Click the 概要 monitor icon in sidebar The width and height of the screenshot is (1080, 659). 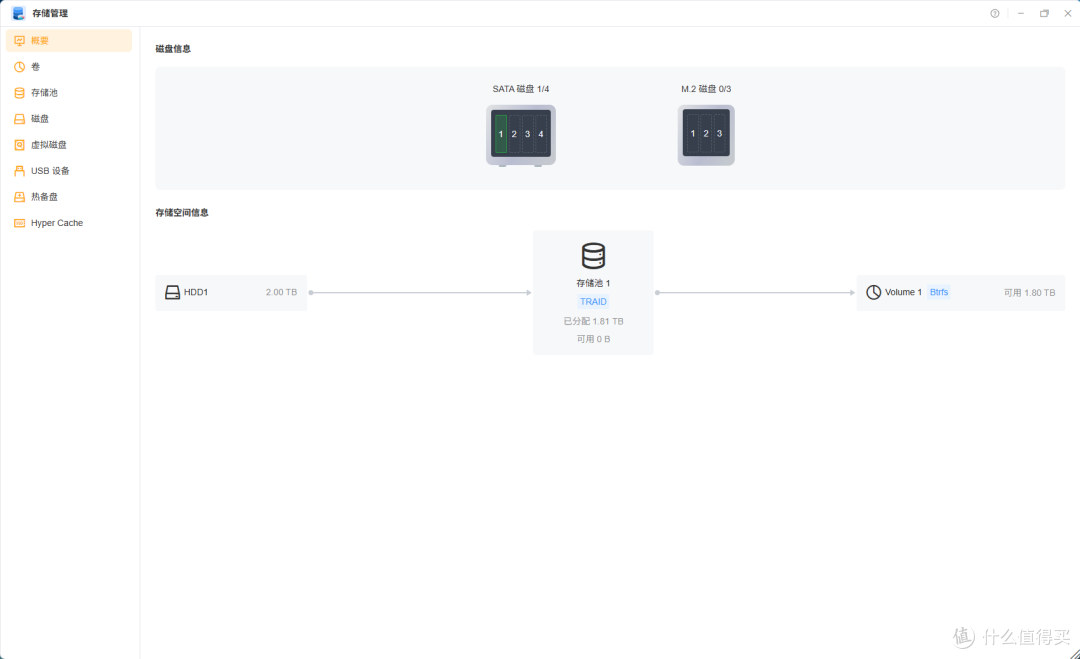coord(19,41)
